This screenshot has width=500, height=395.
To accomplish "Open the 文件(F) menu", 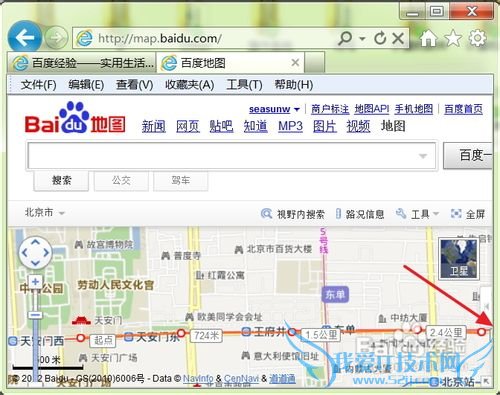I will pyautogui.click(x=38, y=85).
